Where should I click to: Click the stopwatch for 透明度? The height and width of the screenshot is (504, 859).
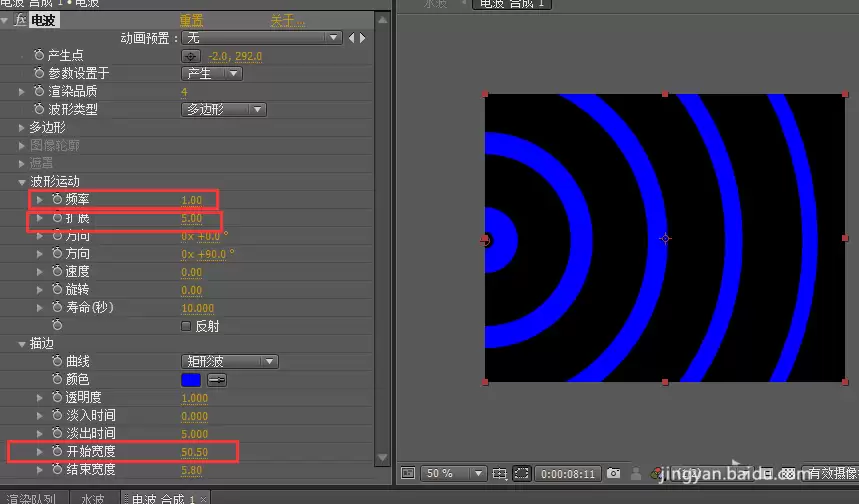click(x=57, y=397)
